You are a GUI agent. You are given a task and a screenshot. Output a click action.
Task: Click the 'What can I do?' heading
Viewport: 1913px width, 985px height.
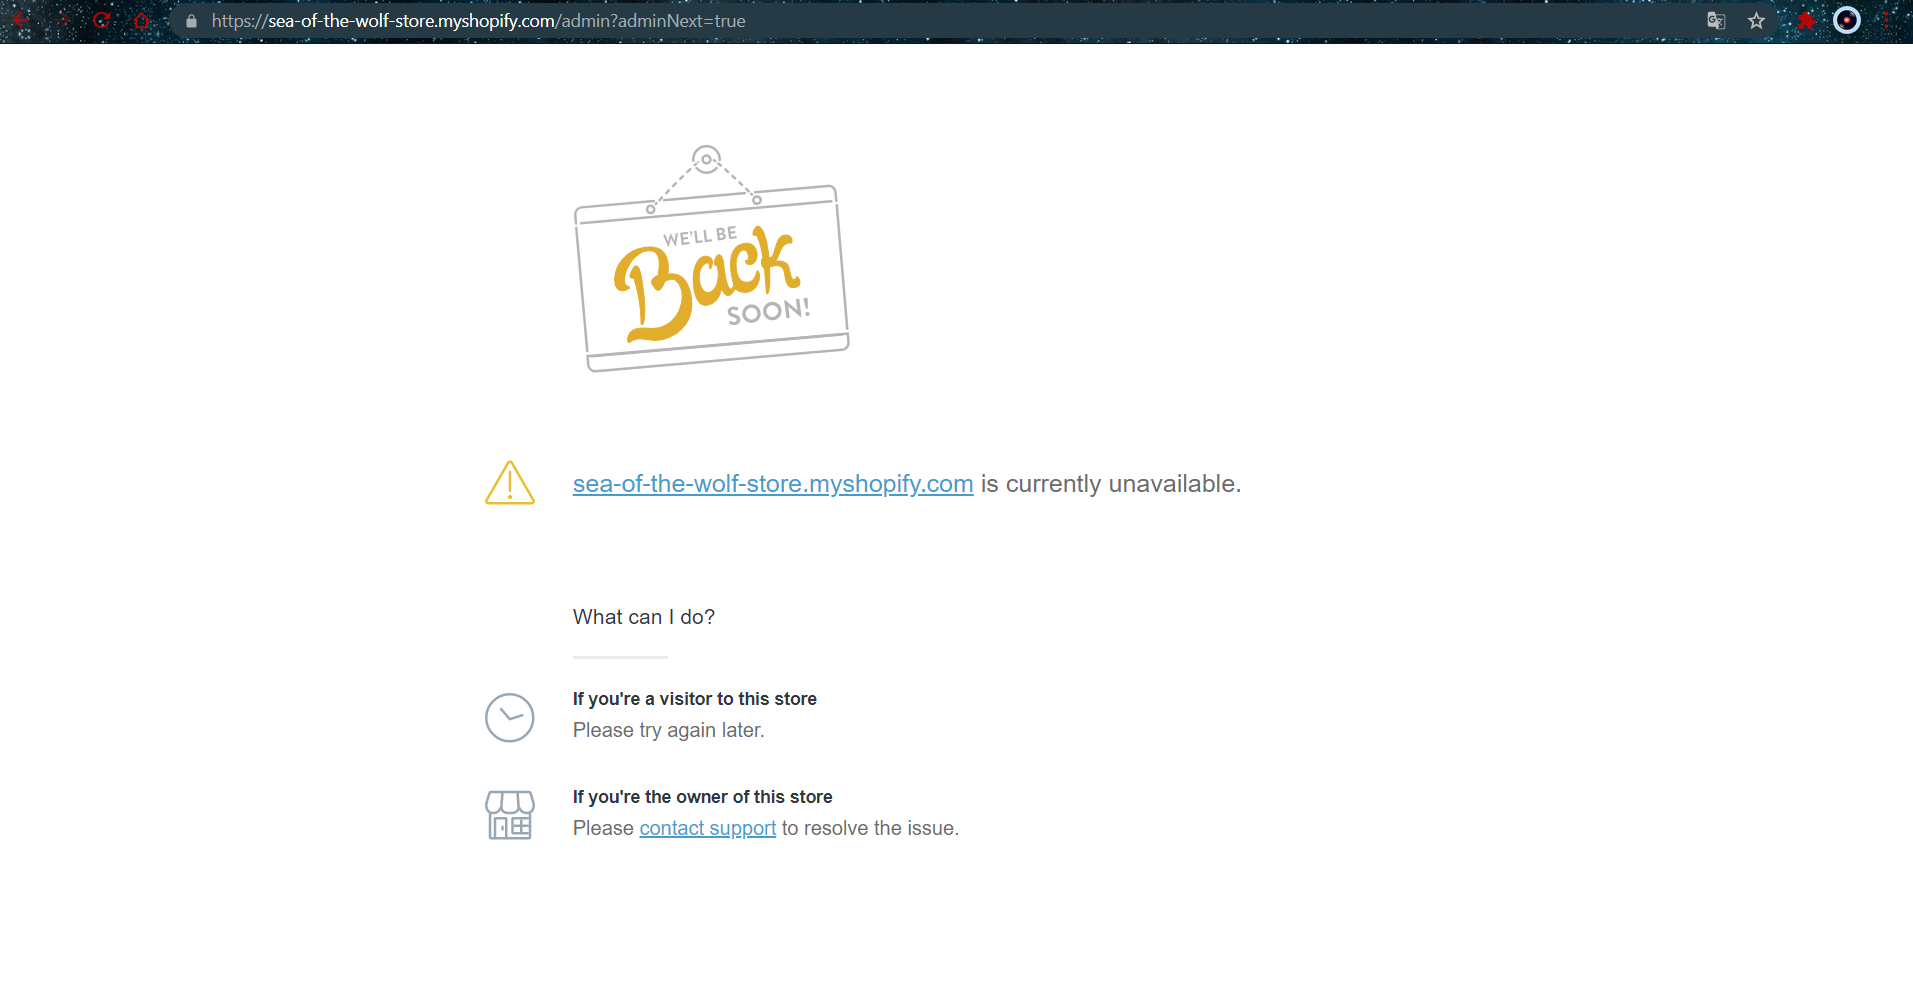(644, 617)
